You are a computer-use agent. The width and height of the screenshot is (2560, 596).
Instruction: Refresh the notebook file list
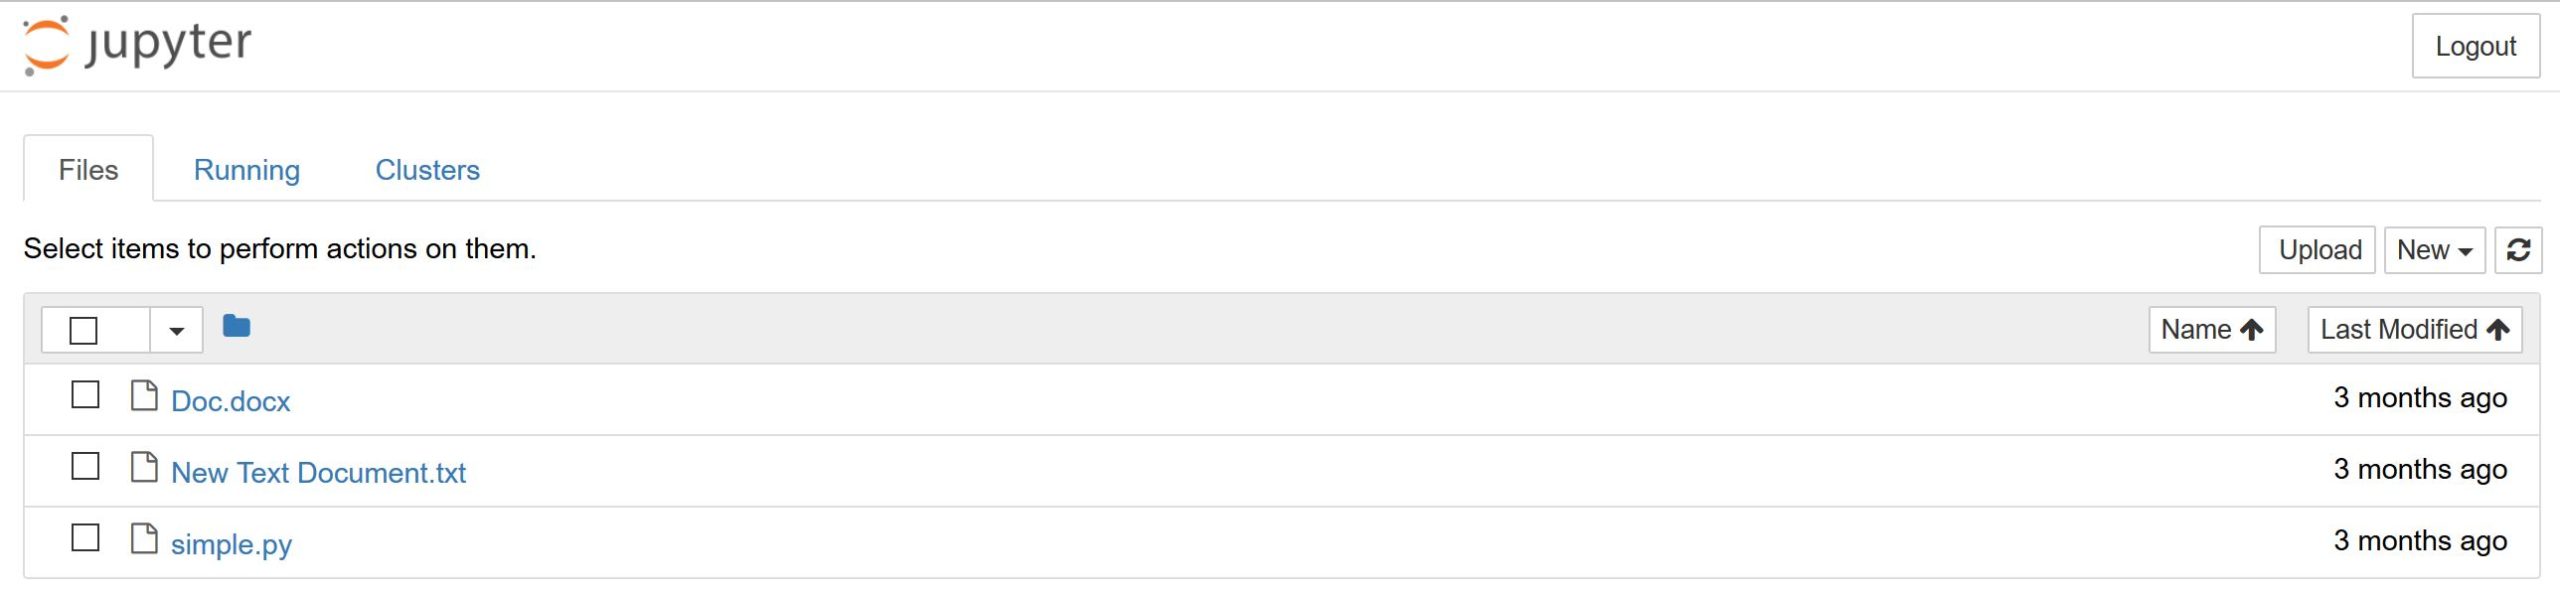2517,250
